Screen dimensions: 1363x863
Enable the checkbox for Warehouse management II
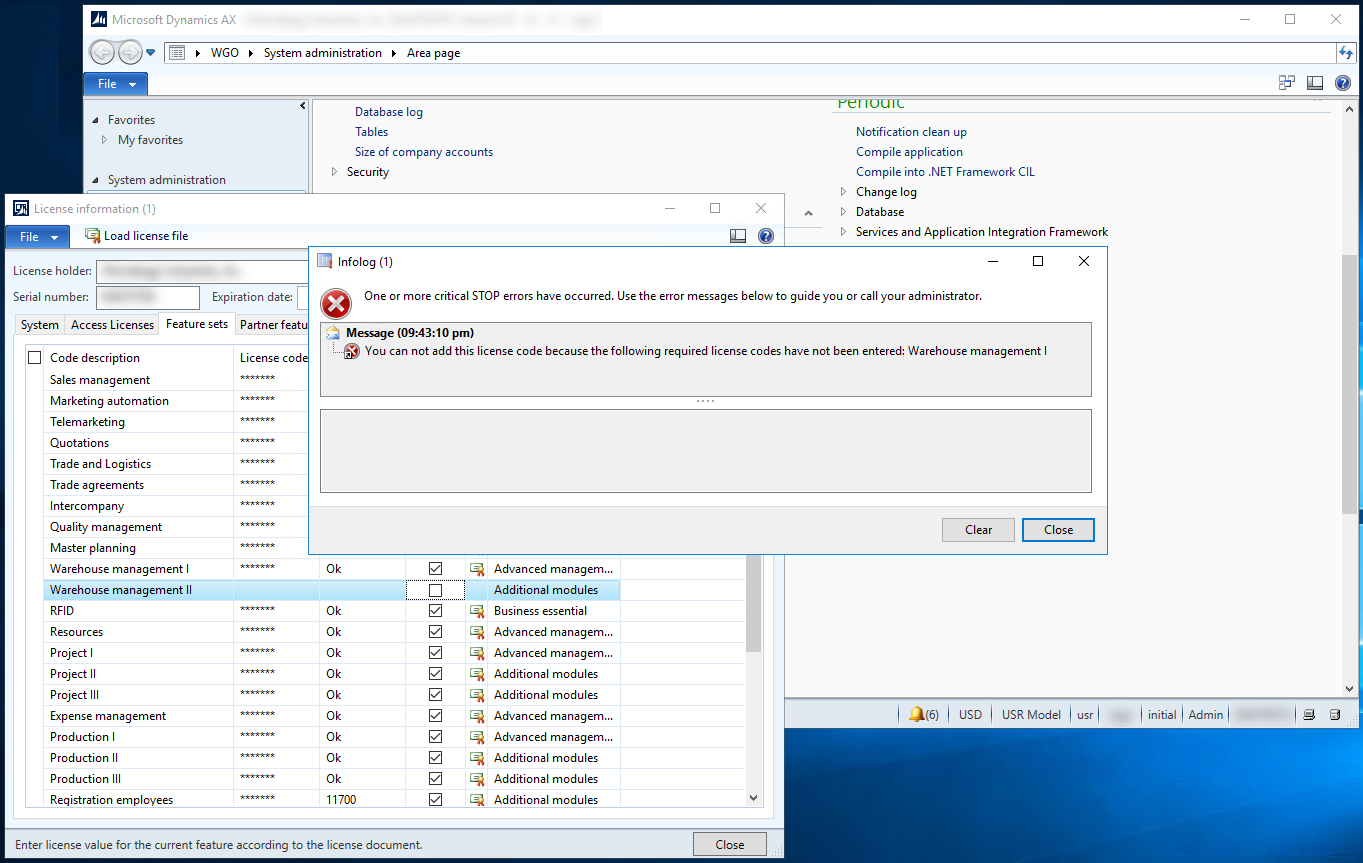435,590
